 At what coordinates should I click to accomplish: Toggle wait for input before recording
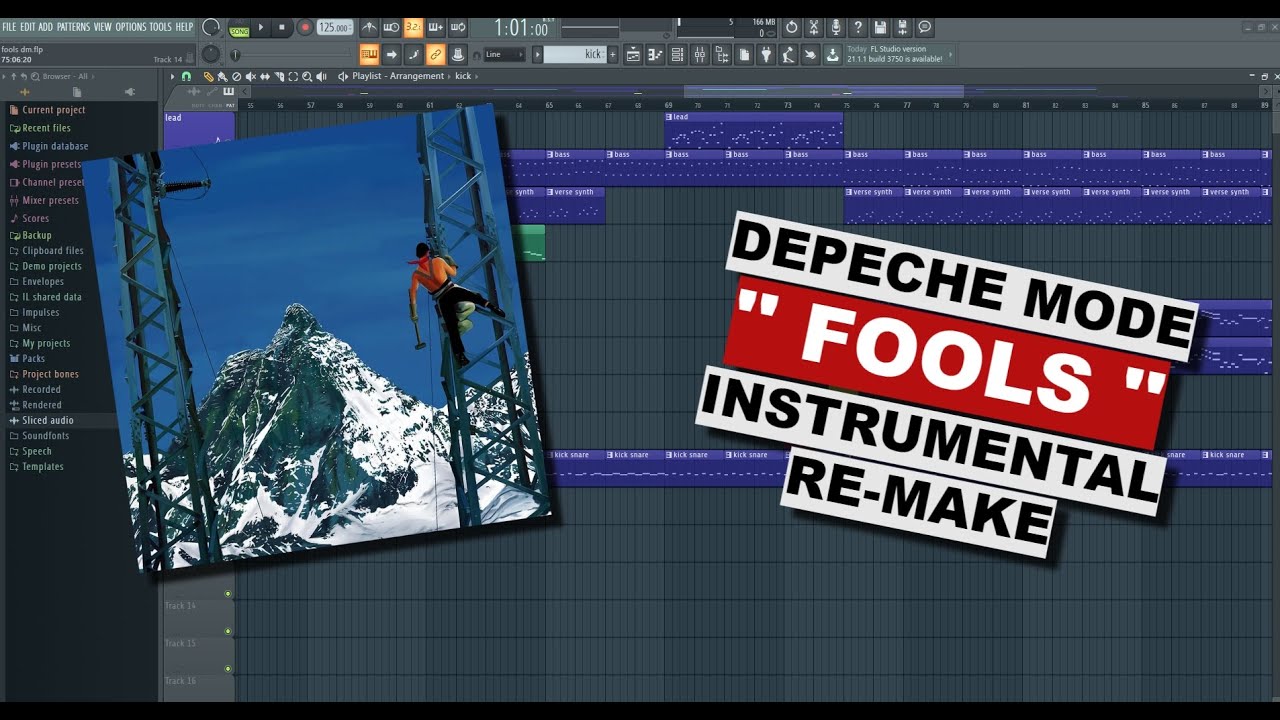(x=391, y=27)
